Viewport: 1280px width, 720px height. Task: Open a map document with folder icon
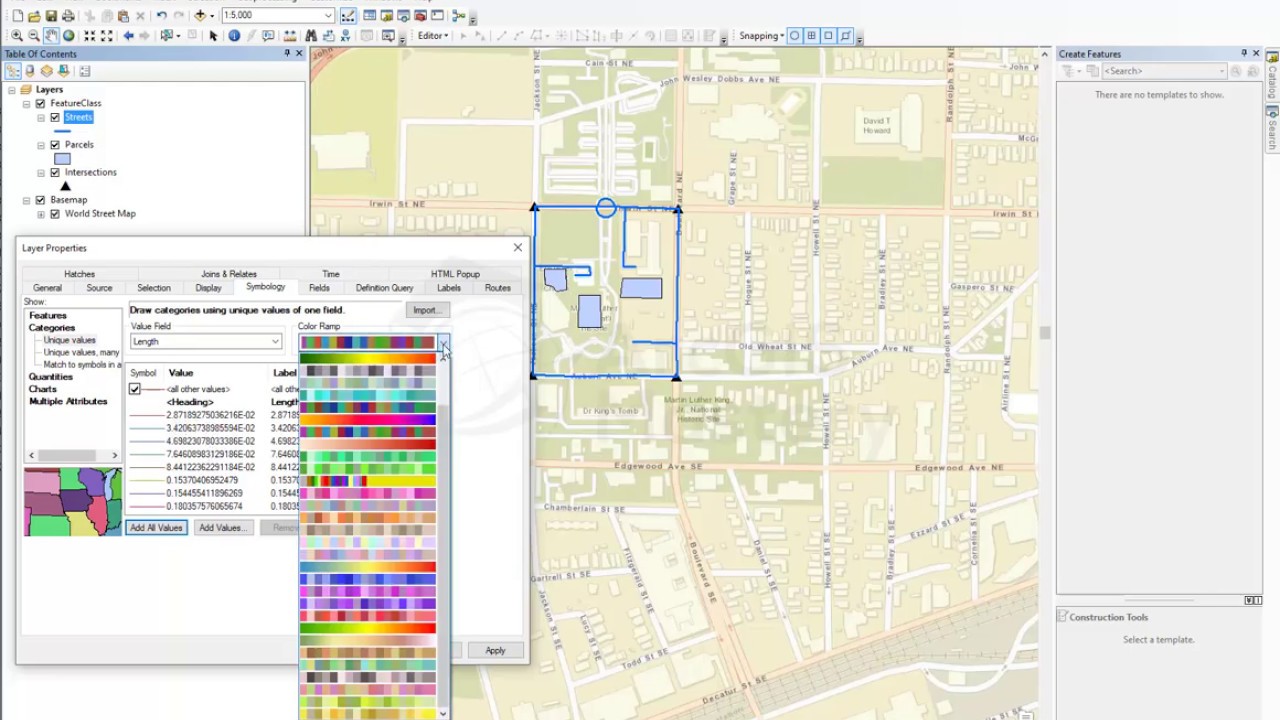coord(35,16)
